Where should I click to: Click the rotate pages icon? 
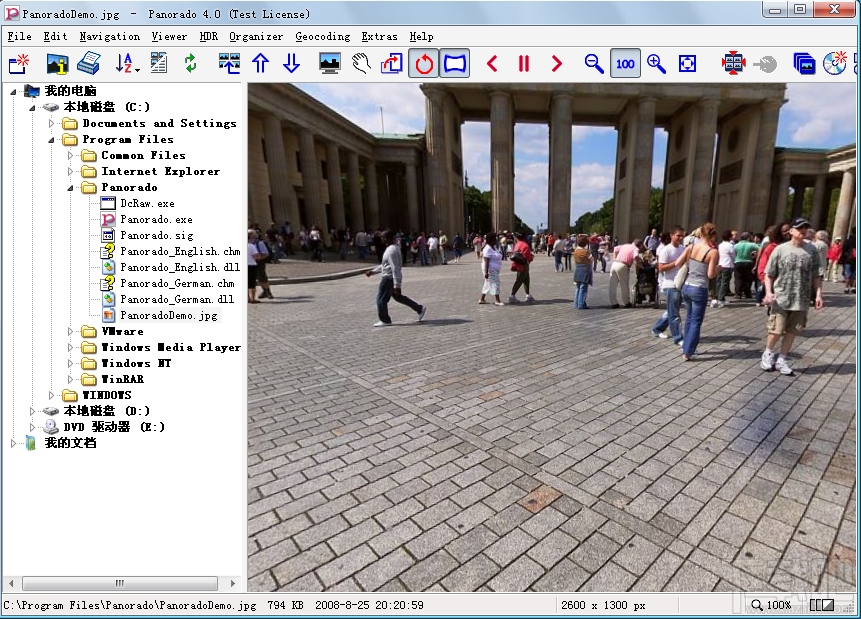pyautogui.click(x=392, y=64)
